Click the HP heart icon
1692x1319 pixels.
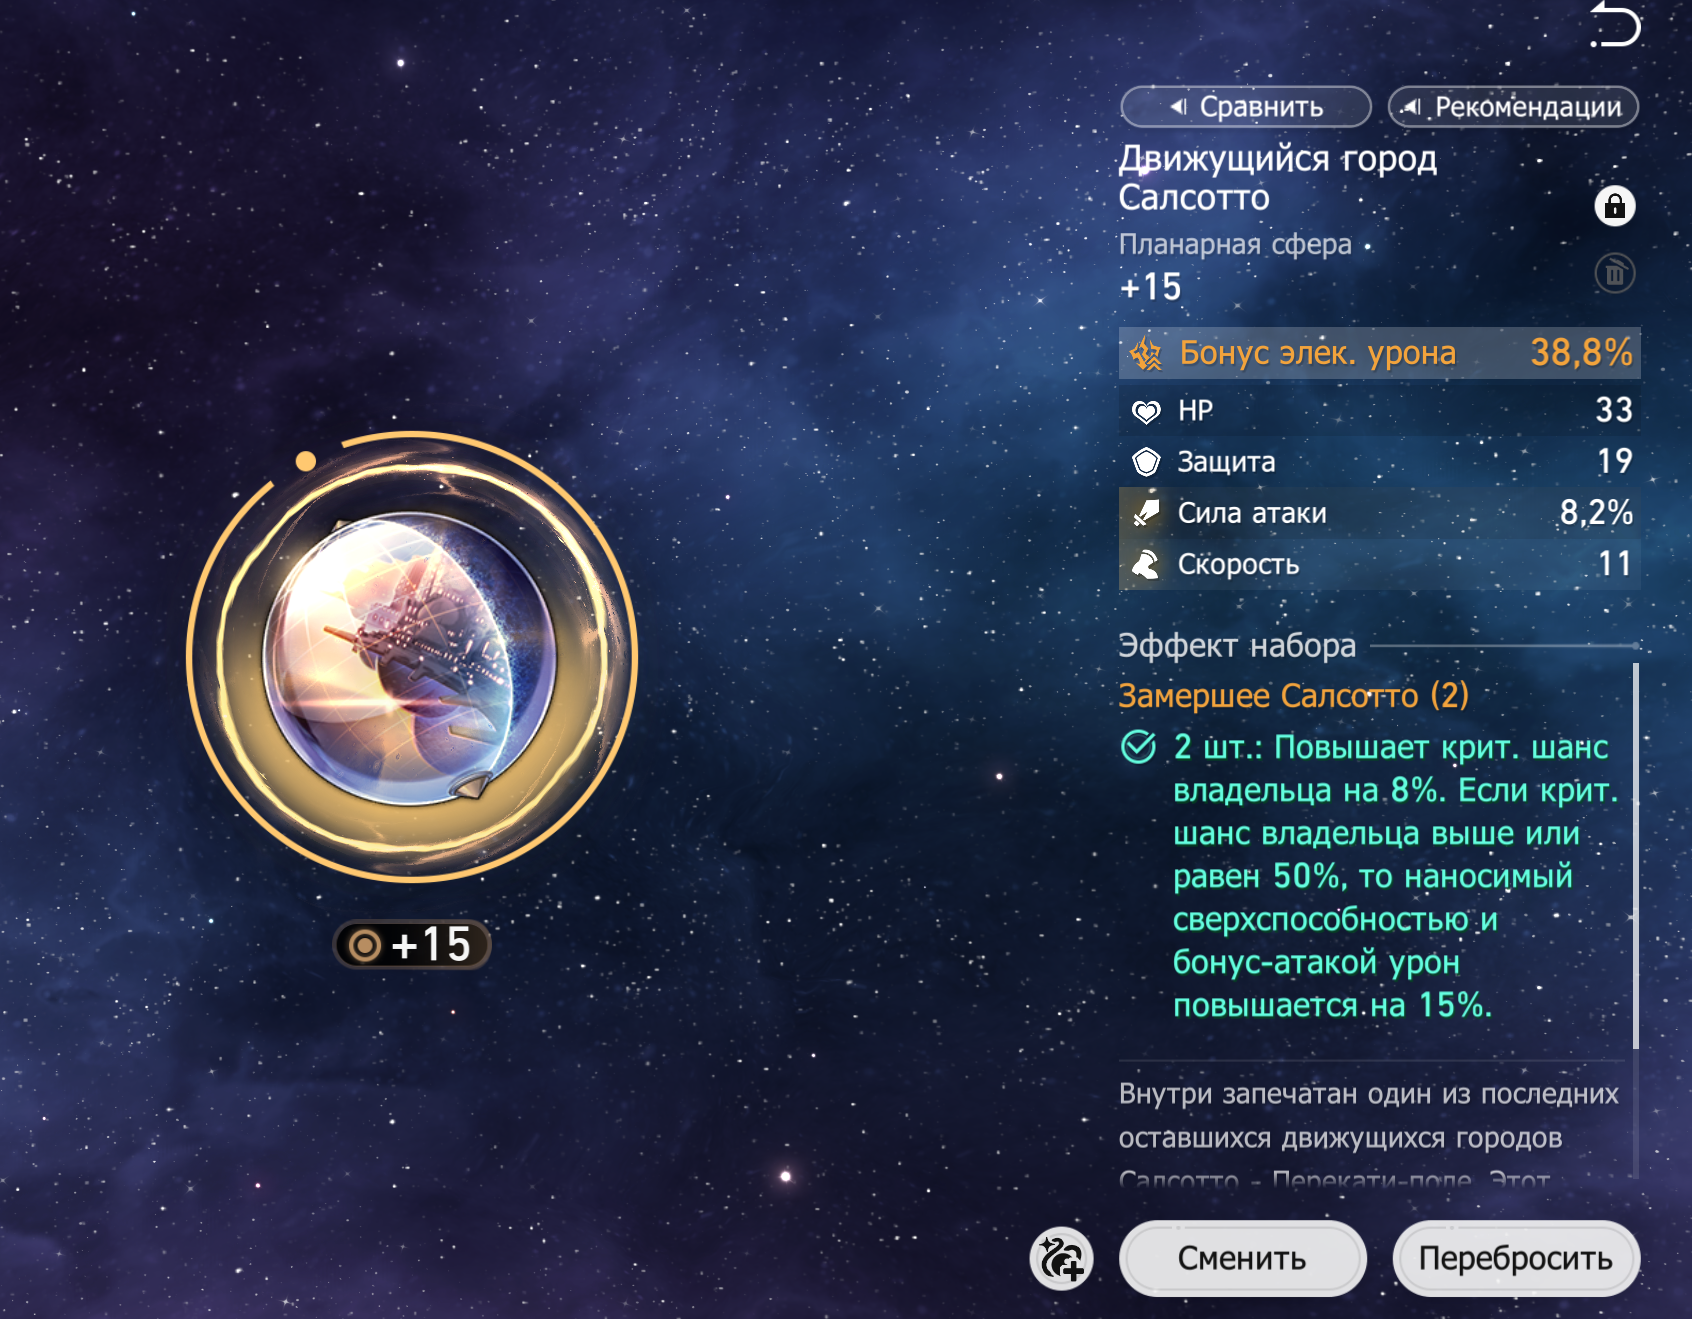point(1146,411)
